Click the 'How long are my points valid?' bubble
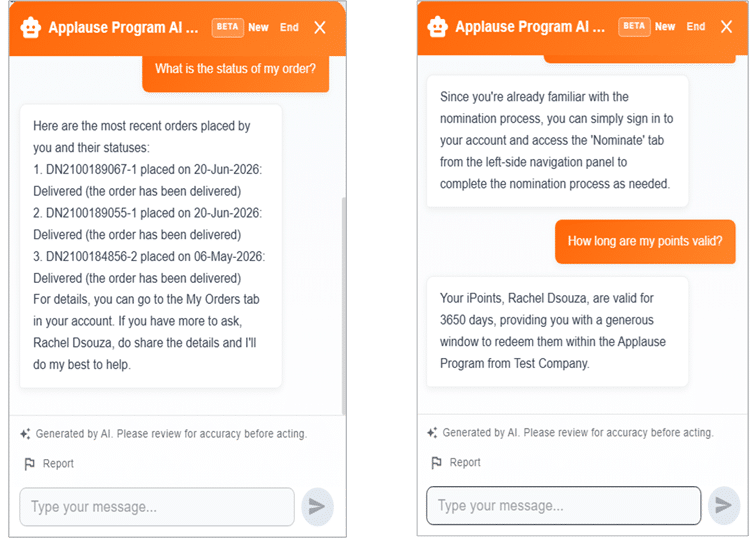 pos(645,242)
